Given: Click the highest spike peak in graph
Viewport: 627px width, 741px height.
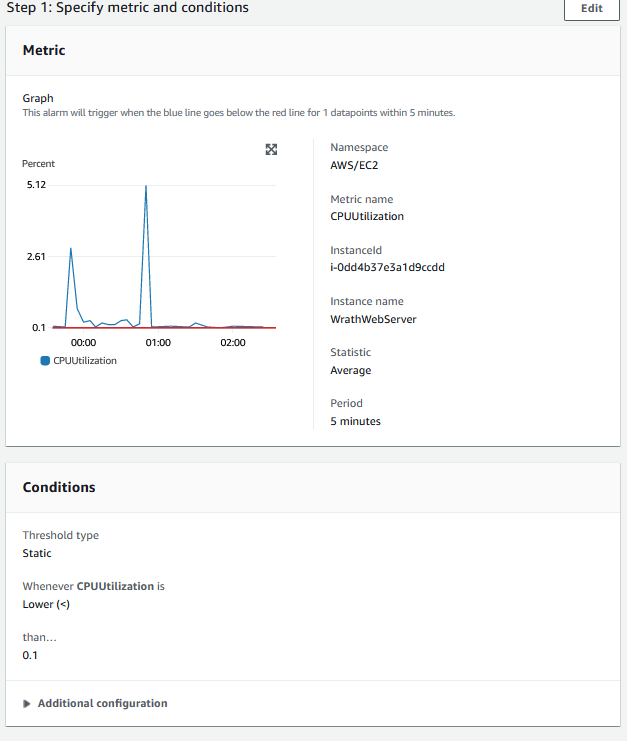Looking at the screenshot, I should [146, 186].
